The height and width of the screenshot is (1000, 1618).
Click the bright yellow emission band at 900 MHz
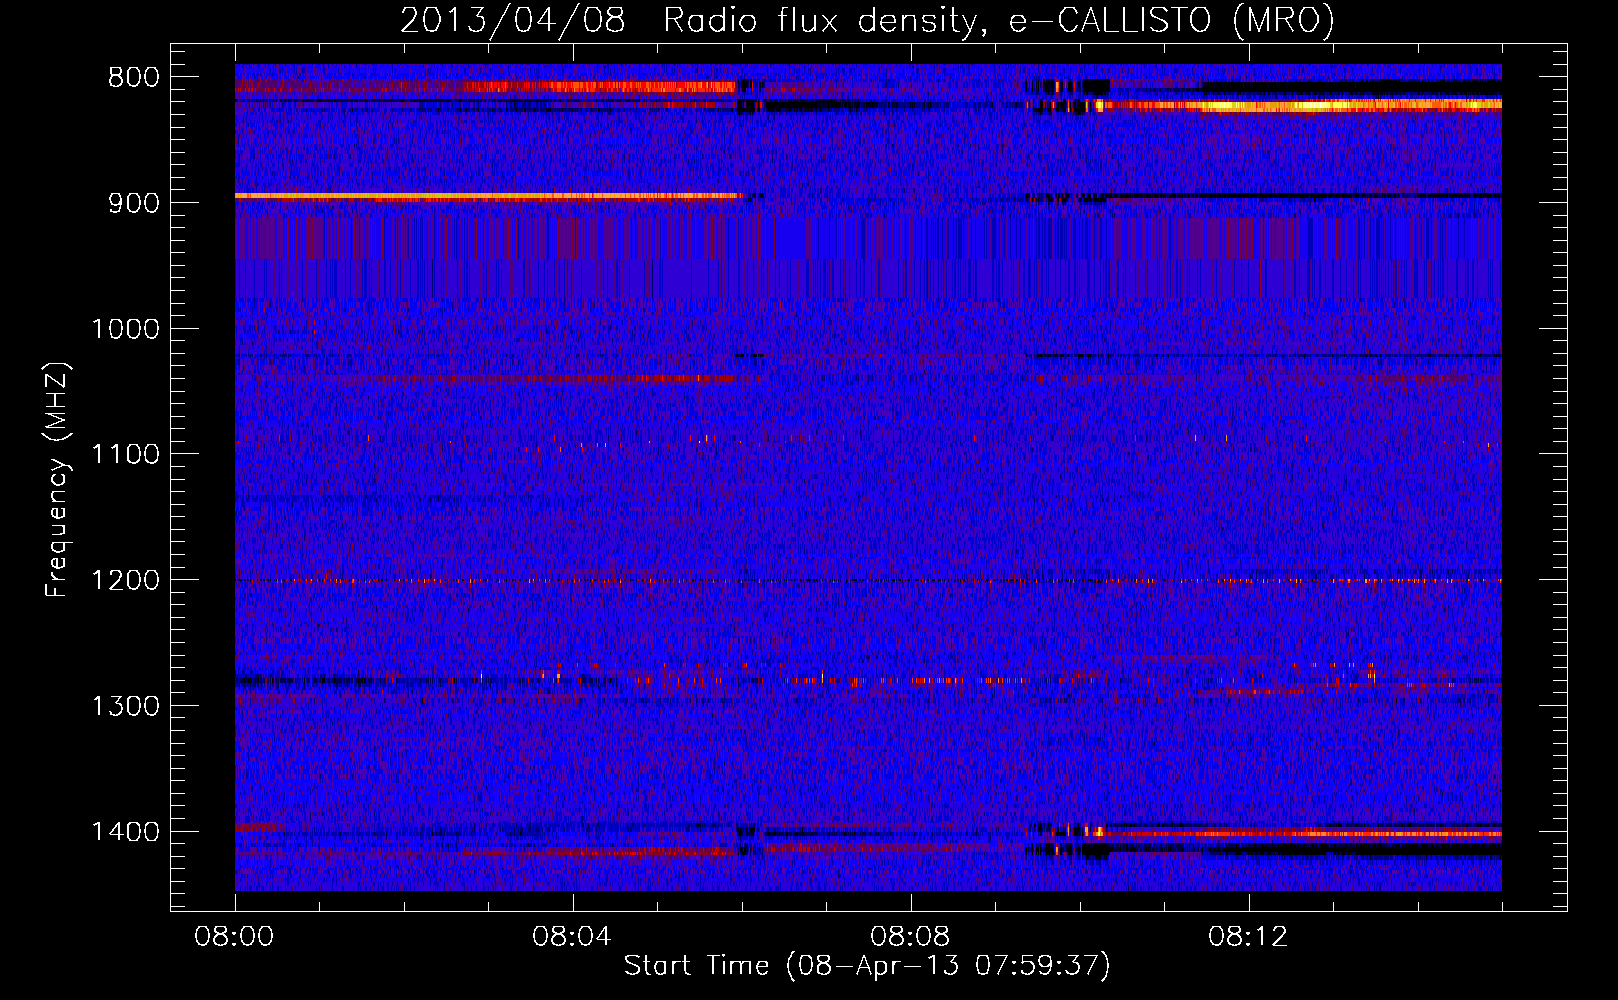[x=488, y=196]
